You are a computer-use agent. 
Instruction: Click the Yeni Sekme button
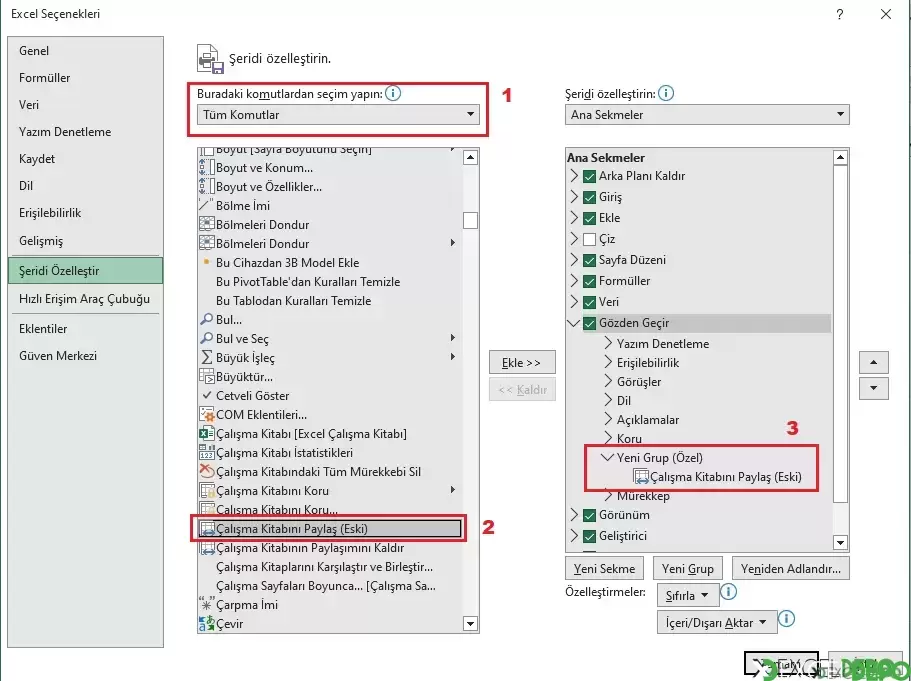coord(604,568)
